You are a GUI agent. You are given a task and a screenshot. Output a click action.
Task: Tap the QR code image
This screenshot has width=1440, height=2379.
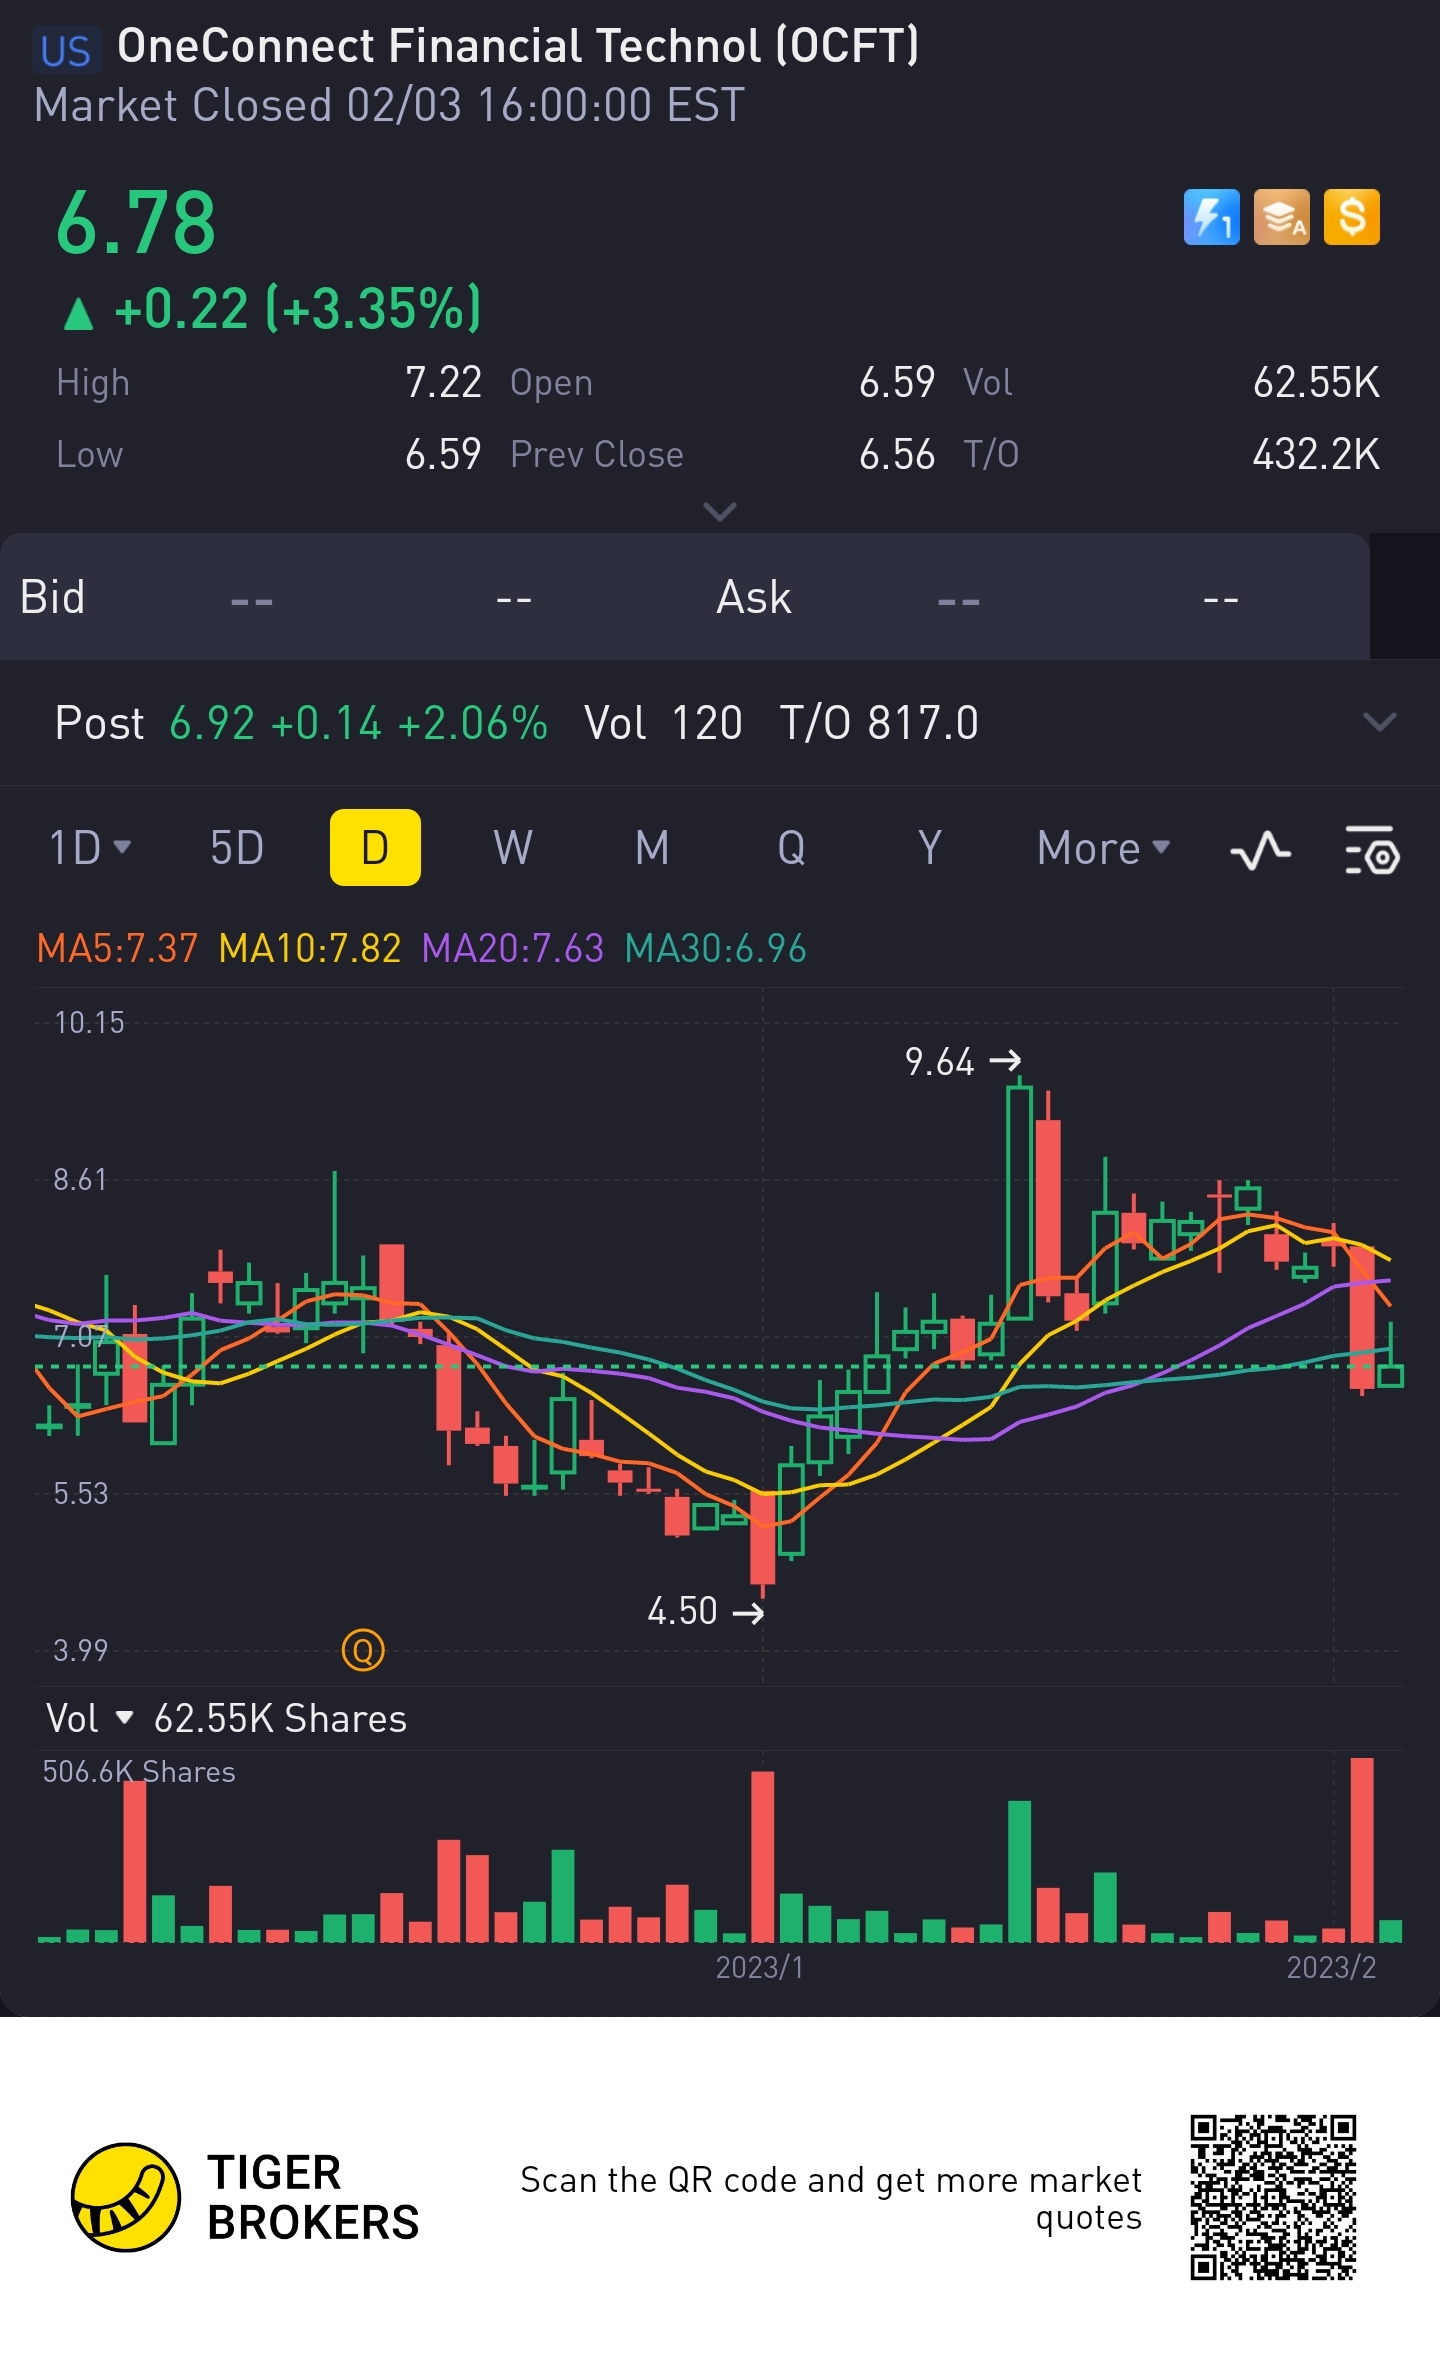tap(1272, 2197)
